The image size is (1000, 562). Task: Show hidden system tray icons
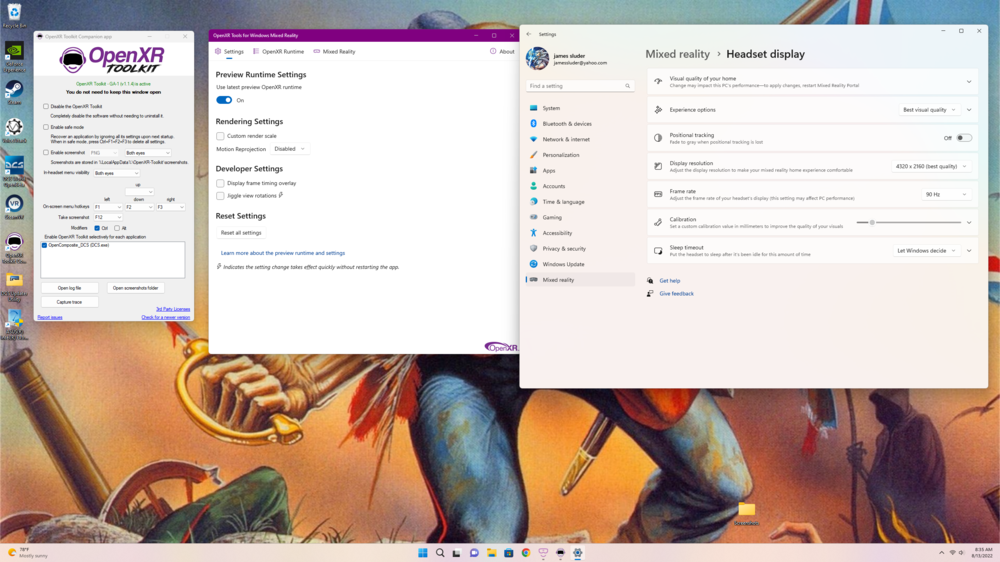coord(941,553)
